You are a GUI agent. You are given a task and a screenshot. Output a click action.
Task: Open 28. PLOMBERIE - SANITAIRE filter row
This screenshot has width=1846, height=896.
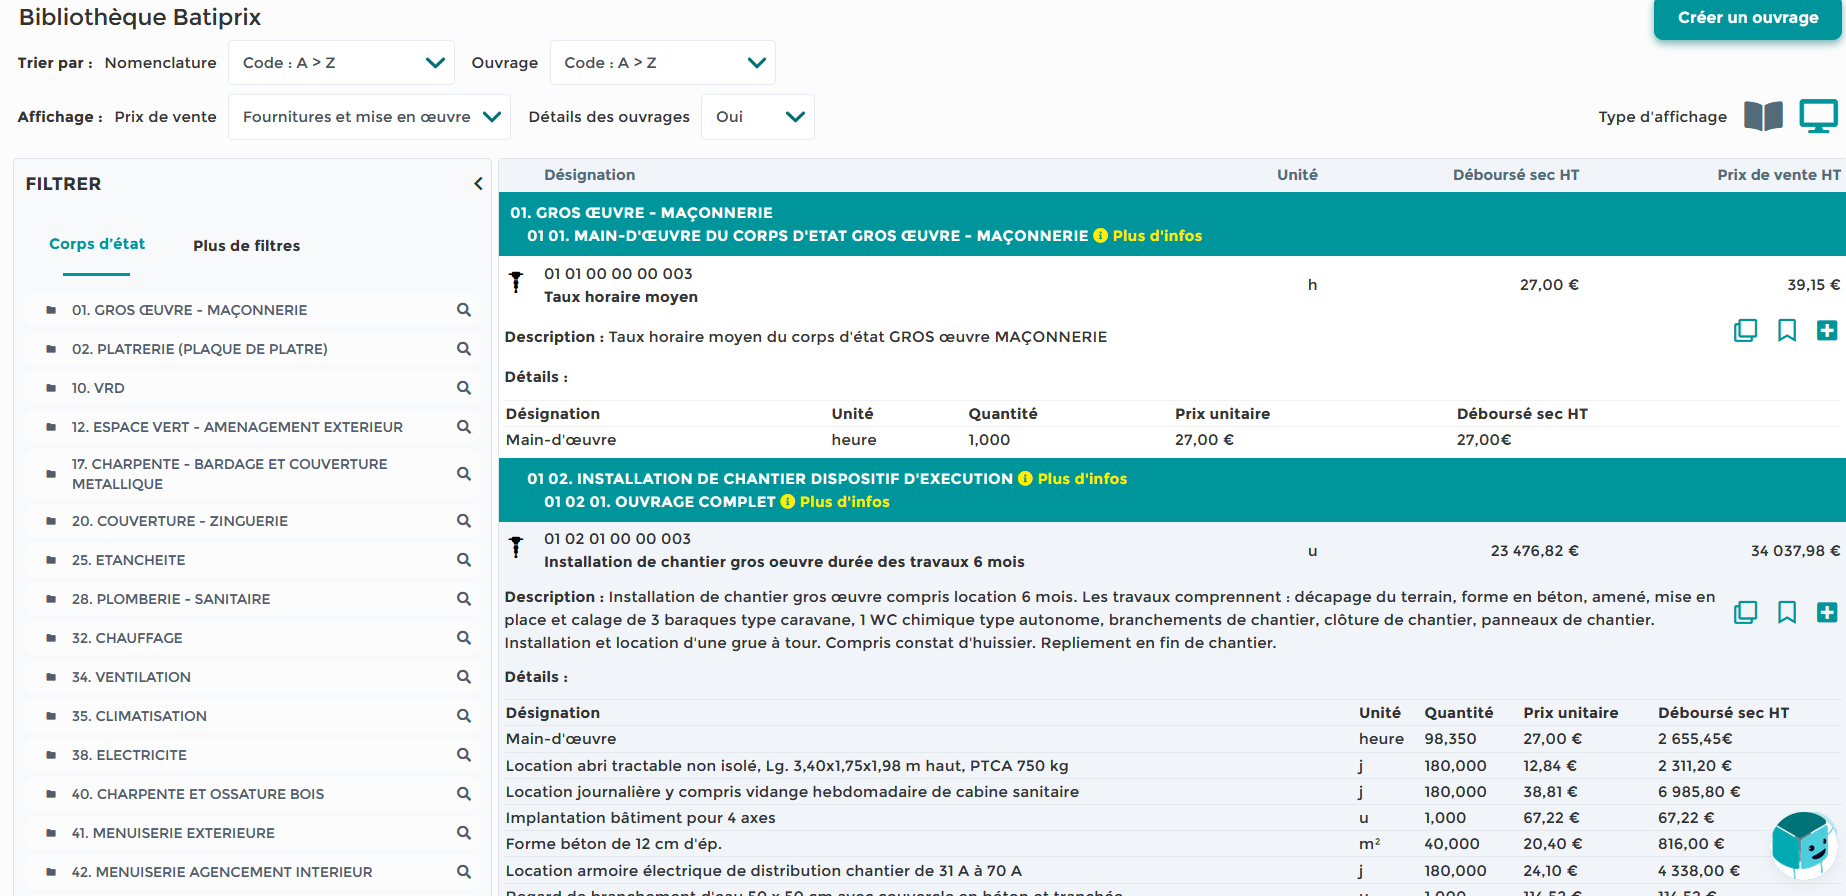(x=253, y=599)
